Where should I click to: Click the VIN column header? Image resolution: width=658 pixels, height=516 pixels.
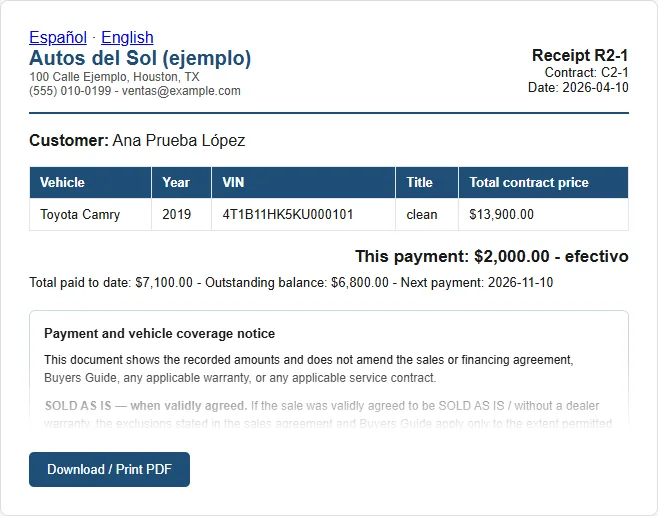(x=303, y=182)
